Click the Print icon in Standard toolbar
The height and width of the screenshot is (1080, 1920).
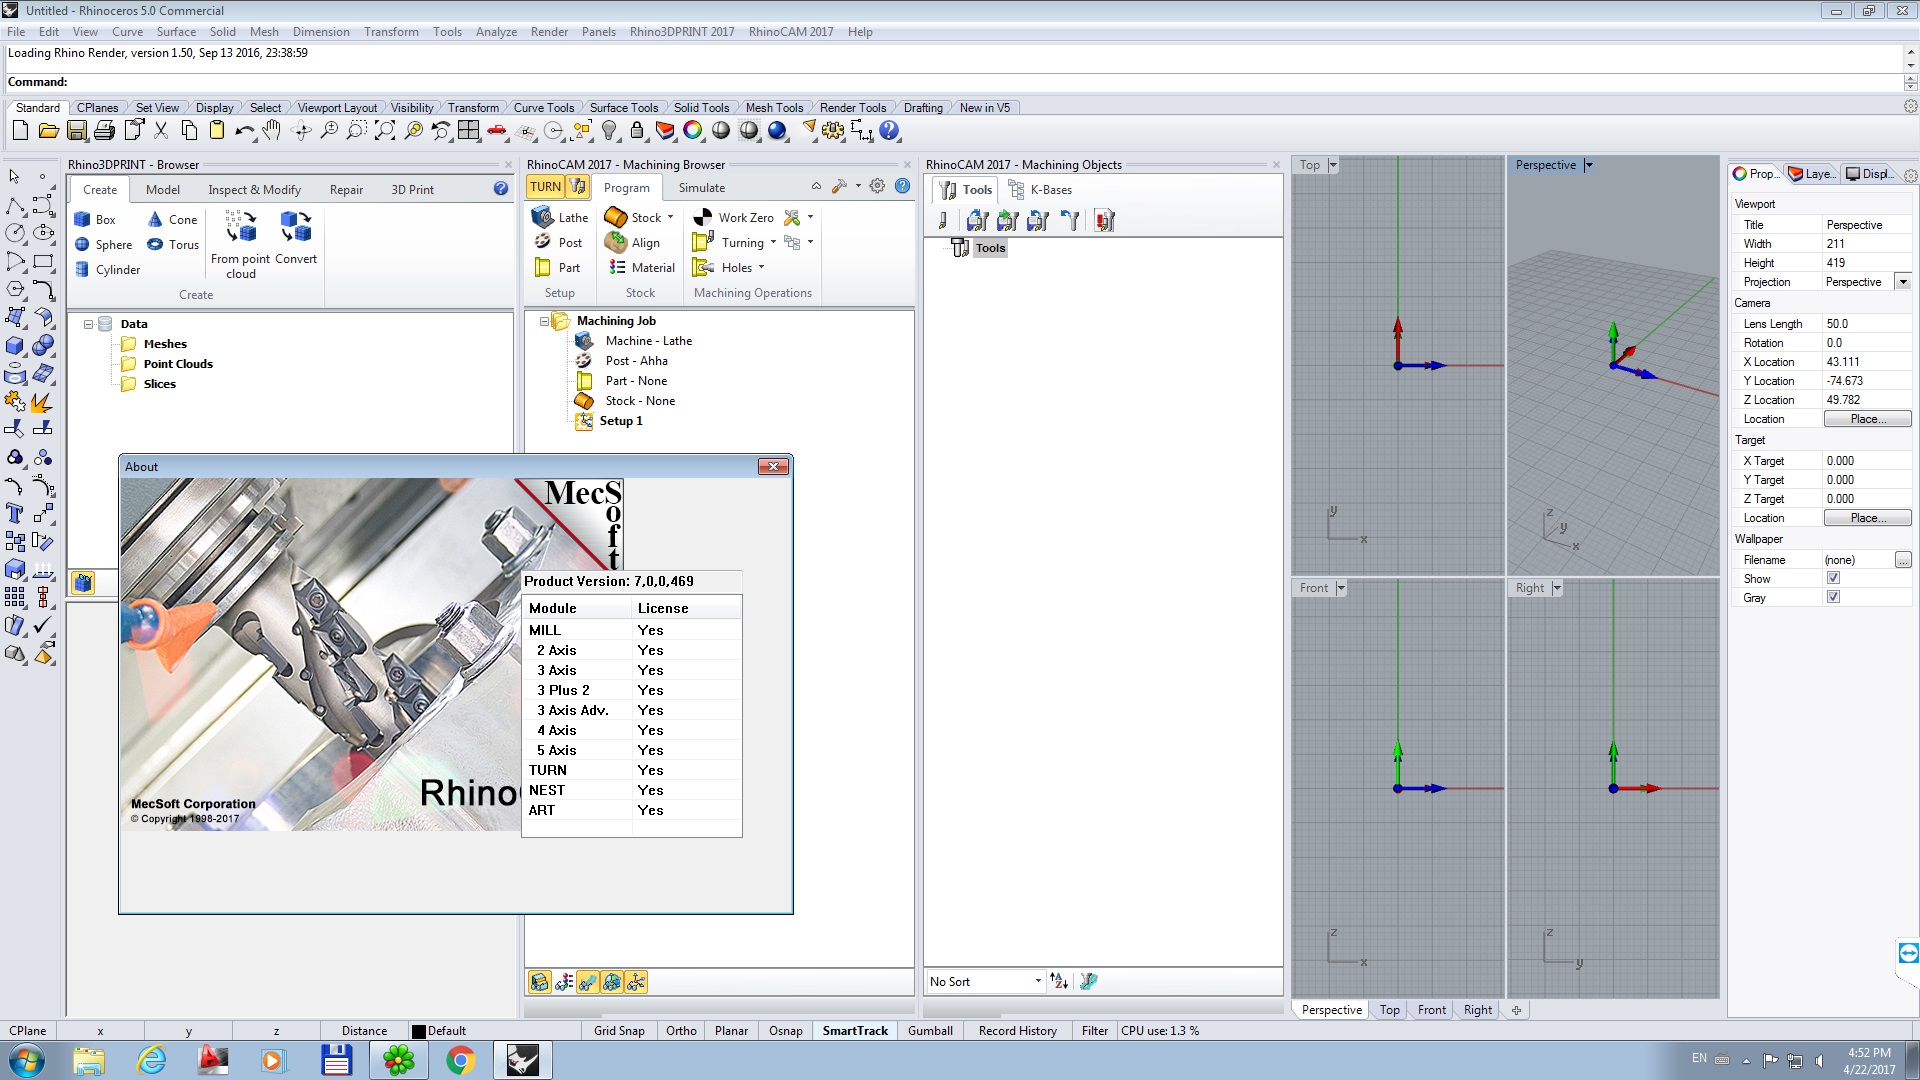pos(104,130)
